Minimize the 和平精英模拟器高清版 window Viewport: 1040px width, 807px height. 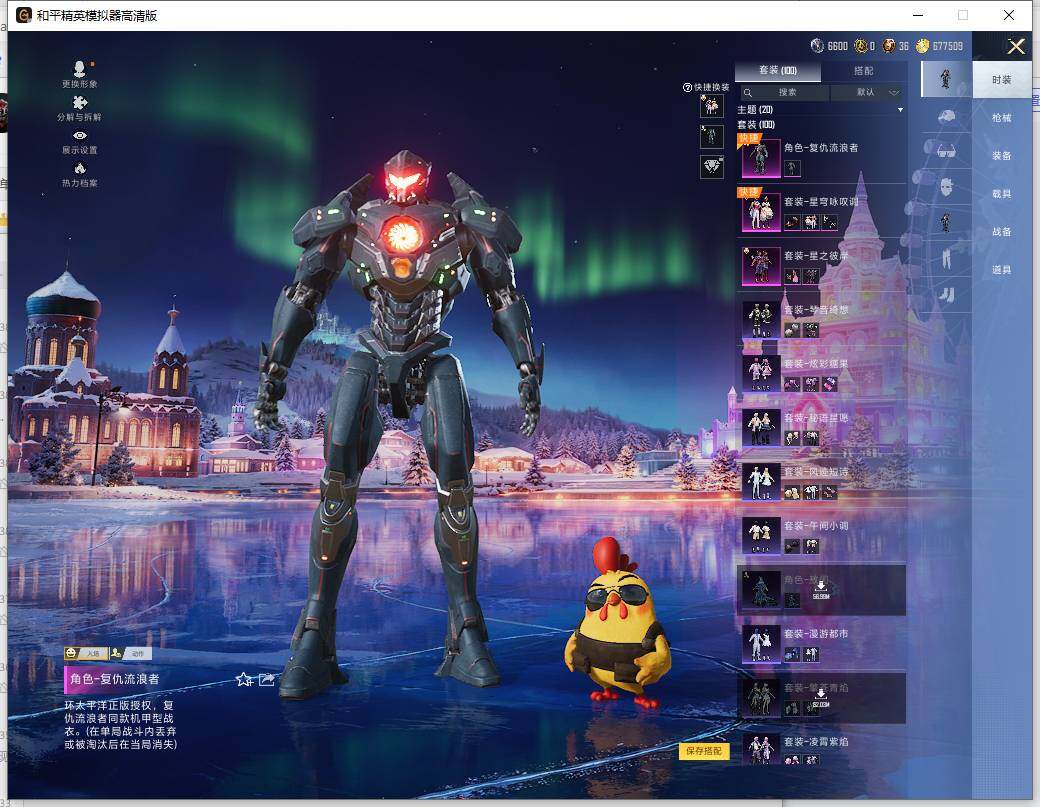click(x=918, y=15)
